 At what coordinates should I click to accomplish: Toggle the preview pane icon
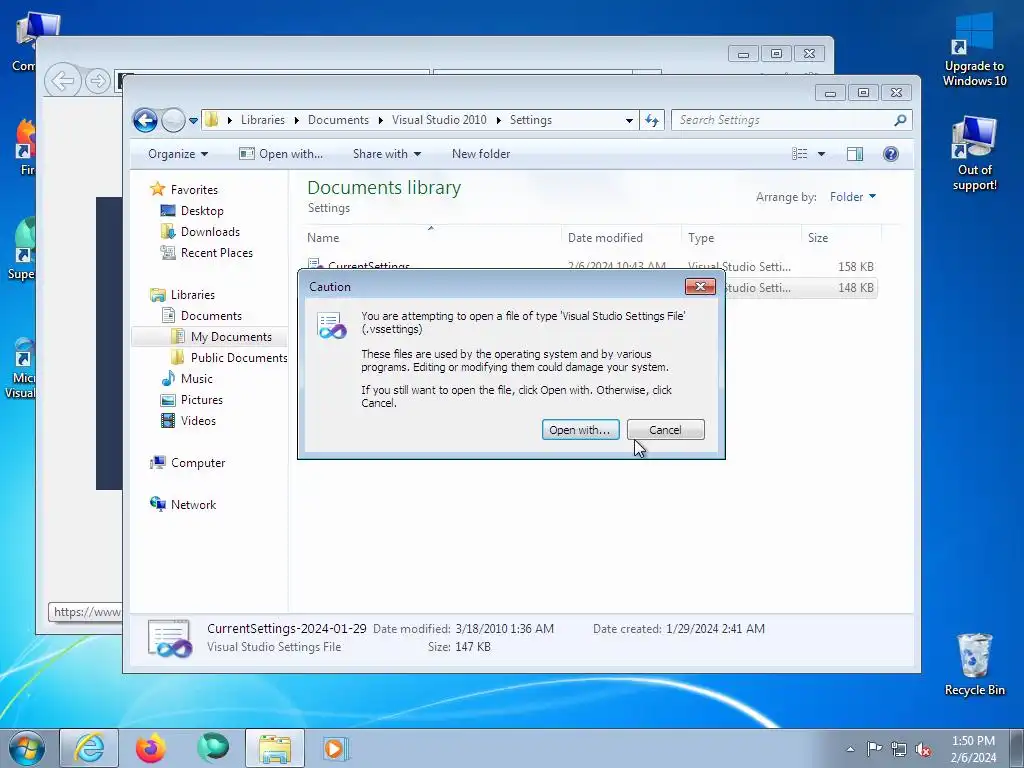pos(855,154)
